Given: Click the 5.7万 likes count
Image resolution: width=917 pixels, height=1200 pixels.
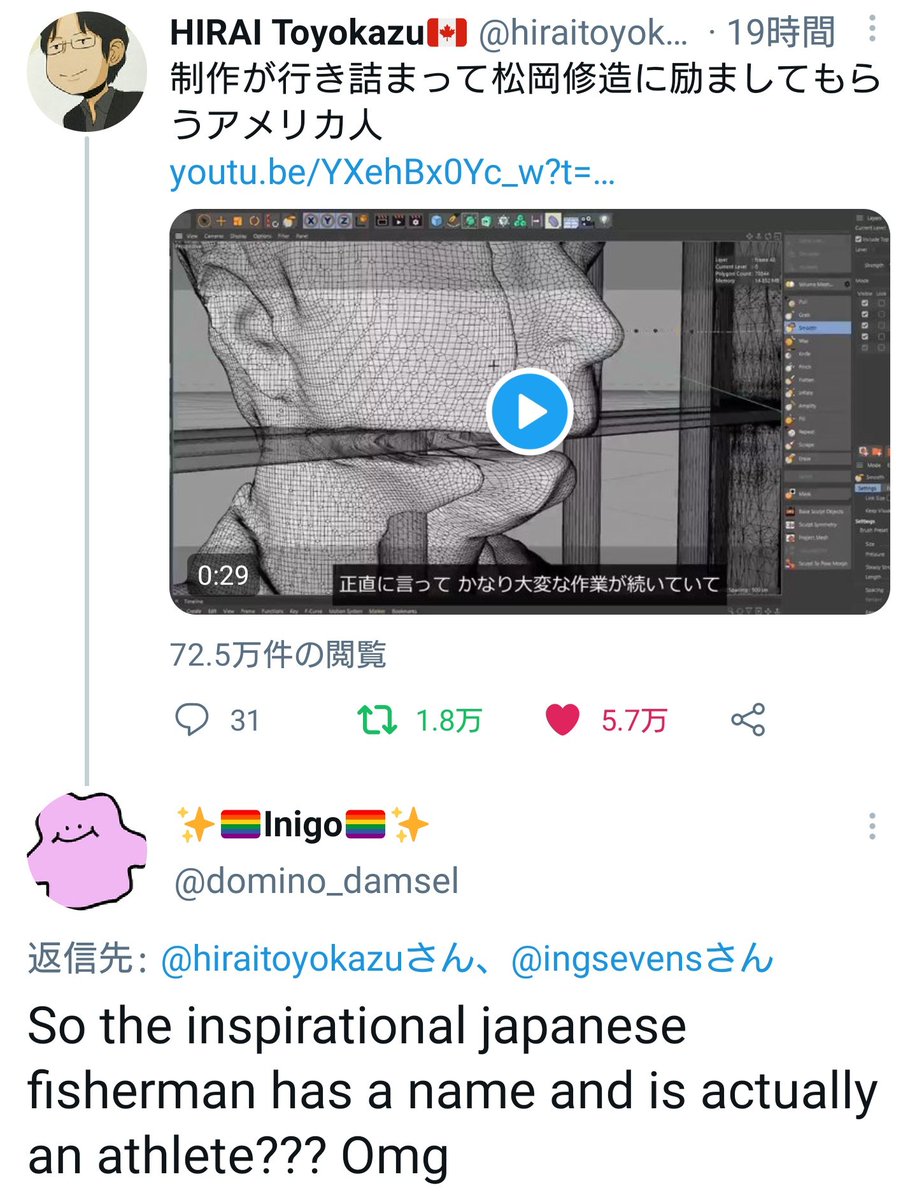Looking at the screenshot, I should pyautogui.click(x=634, y=720).
